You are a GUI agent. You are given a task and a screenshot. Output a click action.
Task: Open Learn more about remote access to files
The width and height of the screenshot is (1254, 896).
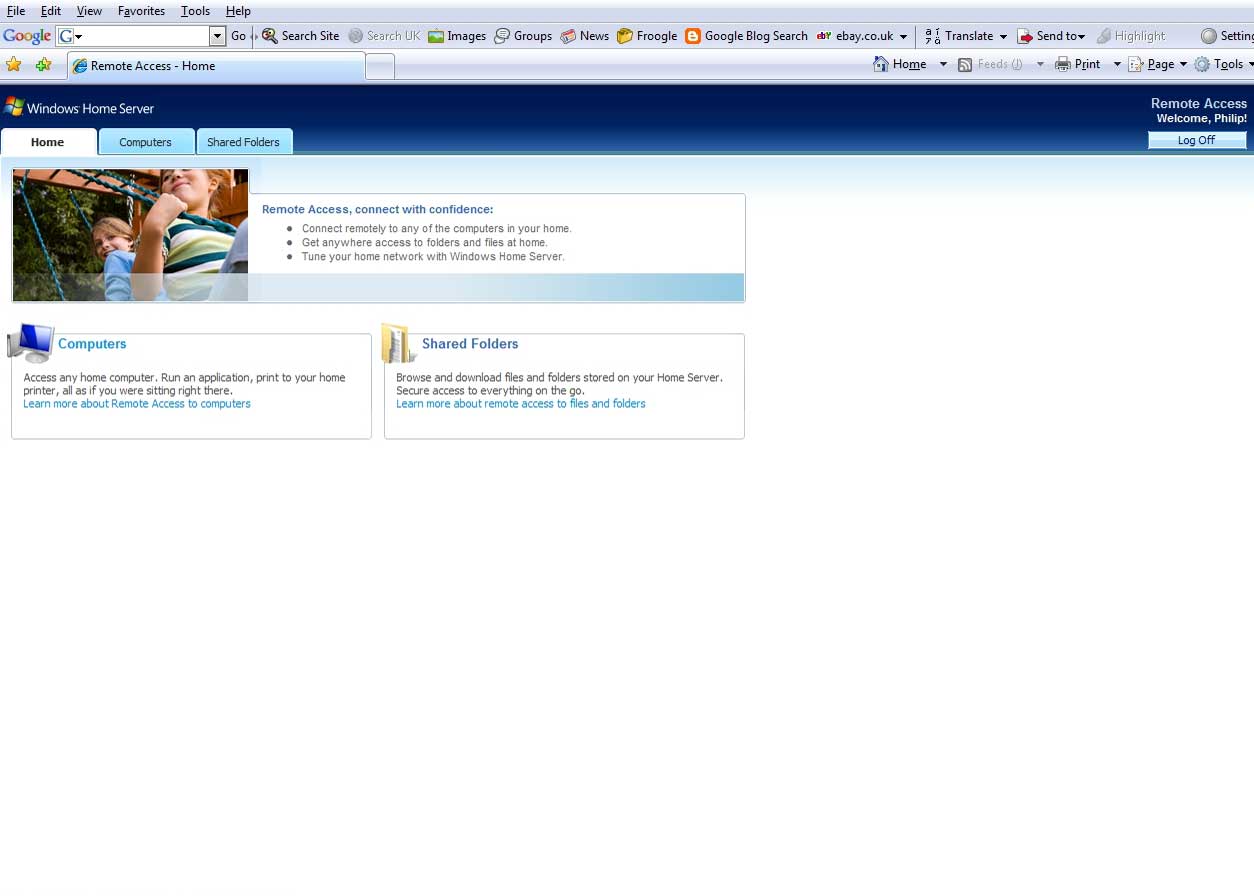point(521,404)
